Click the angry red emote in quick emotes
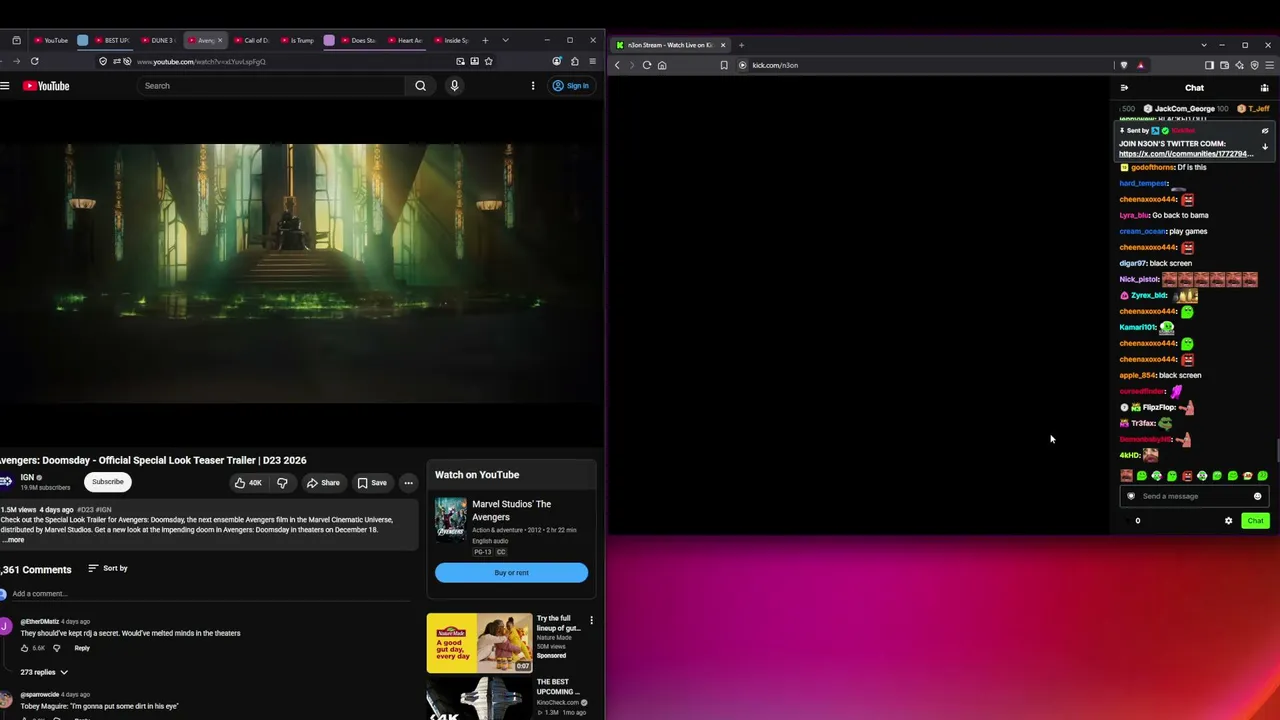The height and width of the screenshot is (720, 1280). pyautogui.click(x=1187, y=476)
